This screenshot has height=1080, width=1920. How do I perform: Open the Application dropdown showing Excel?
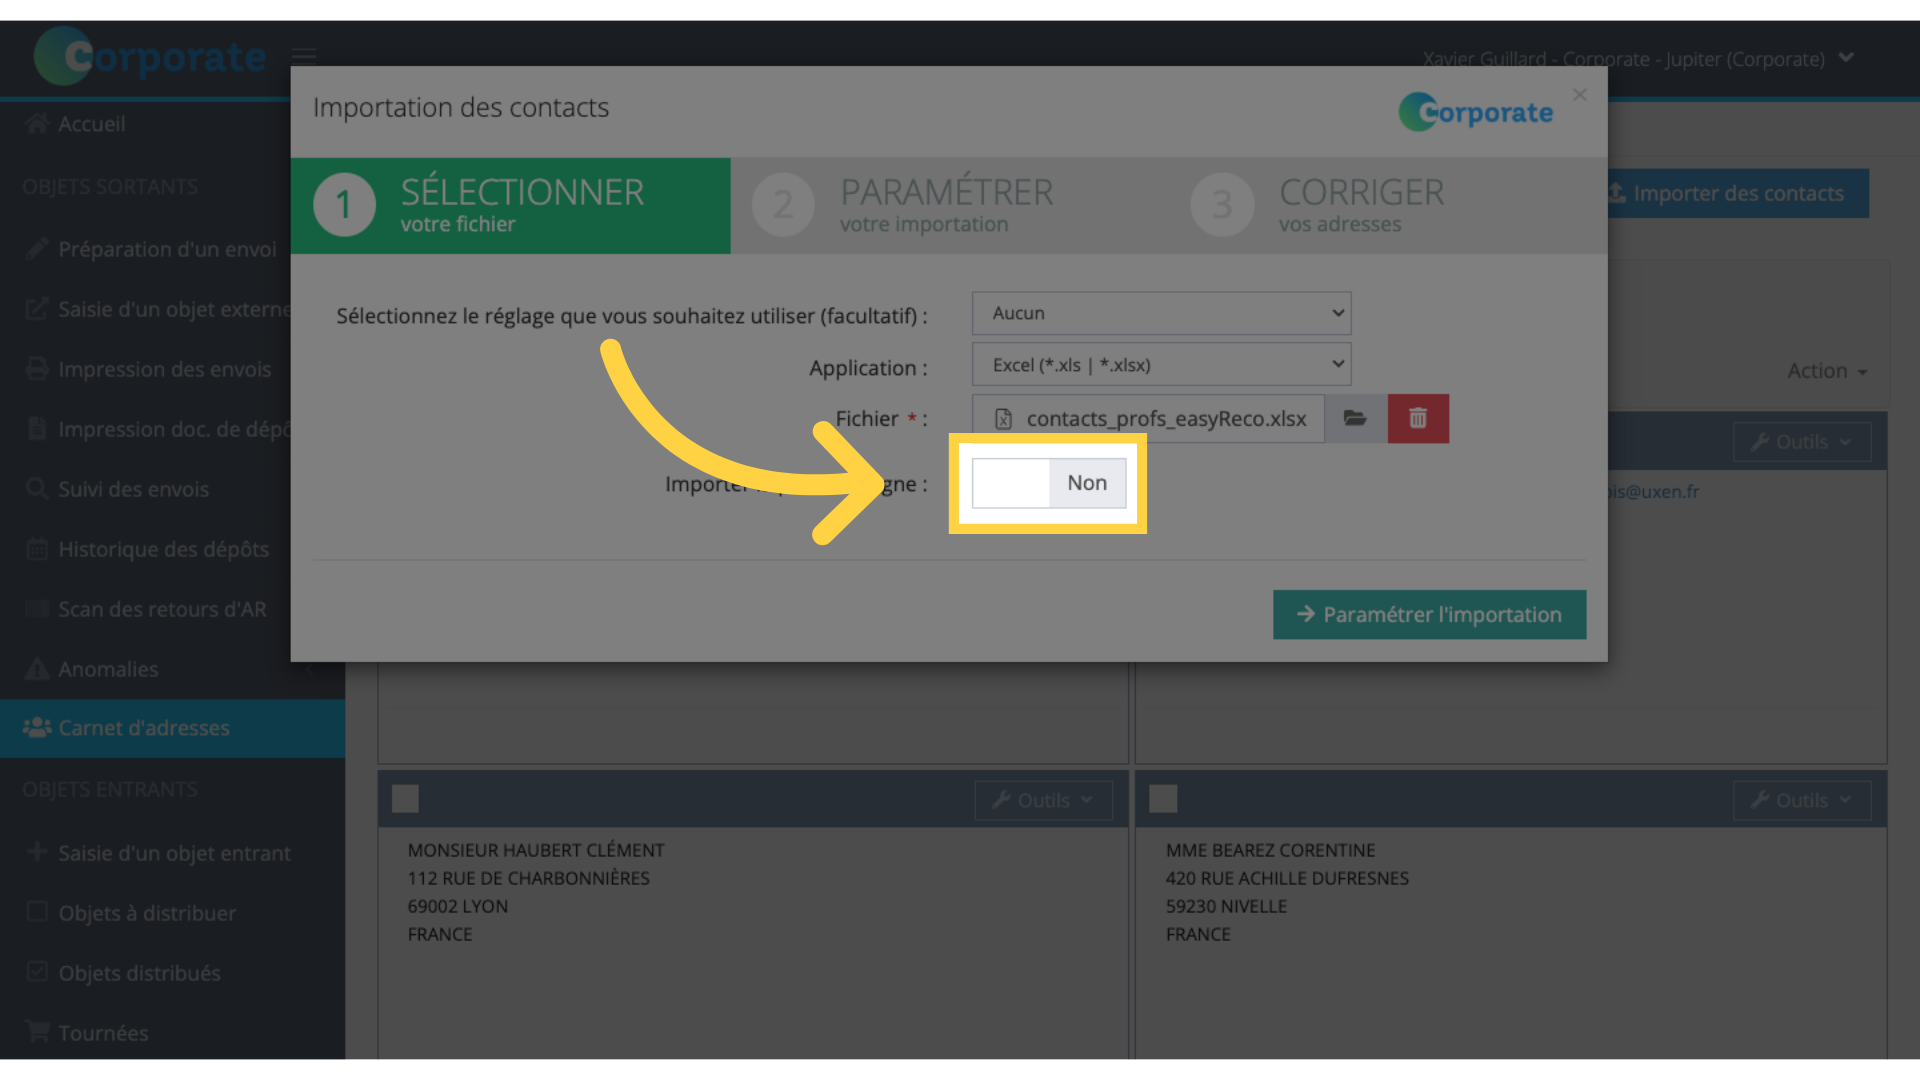tap(1161, 365)
